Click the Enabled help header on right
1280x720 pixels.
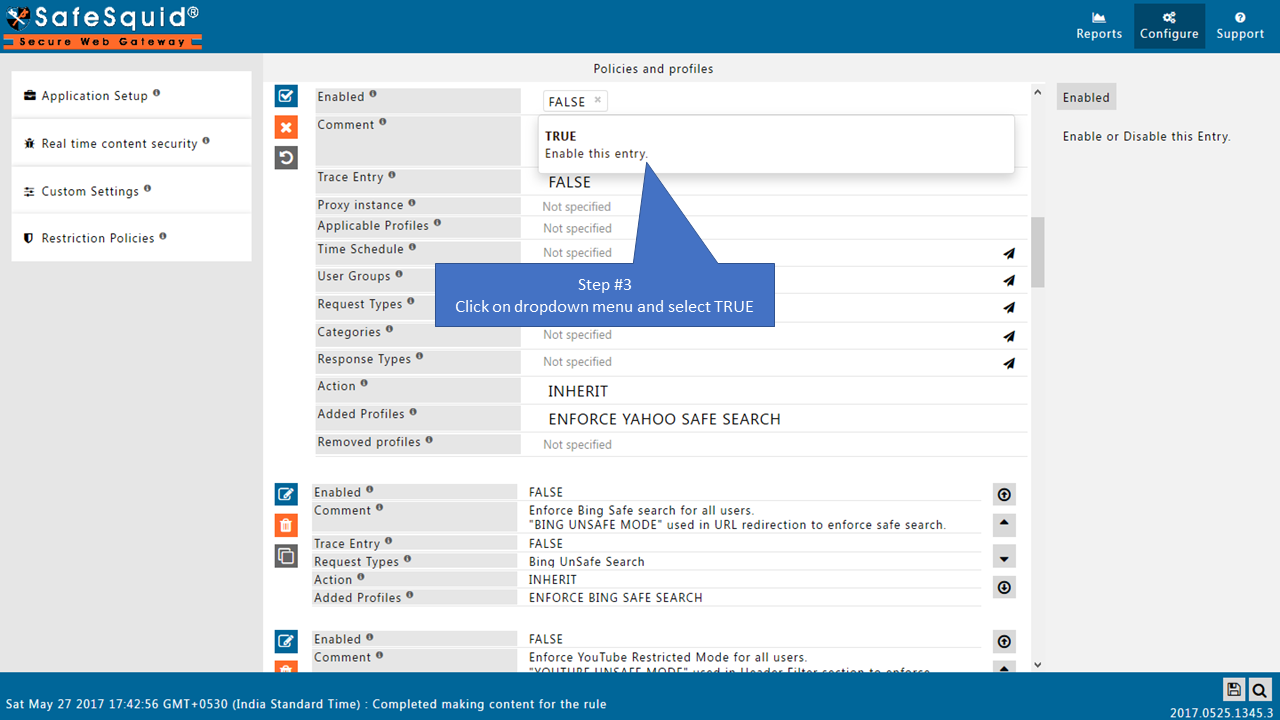pos(1086,97)
